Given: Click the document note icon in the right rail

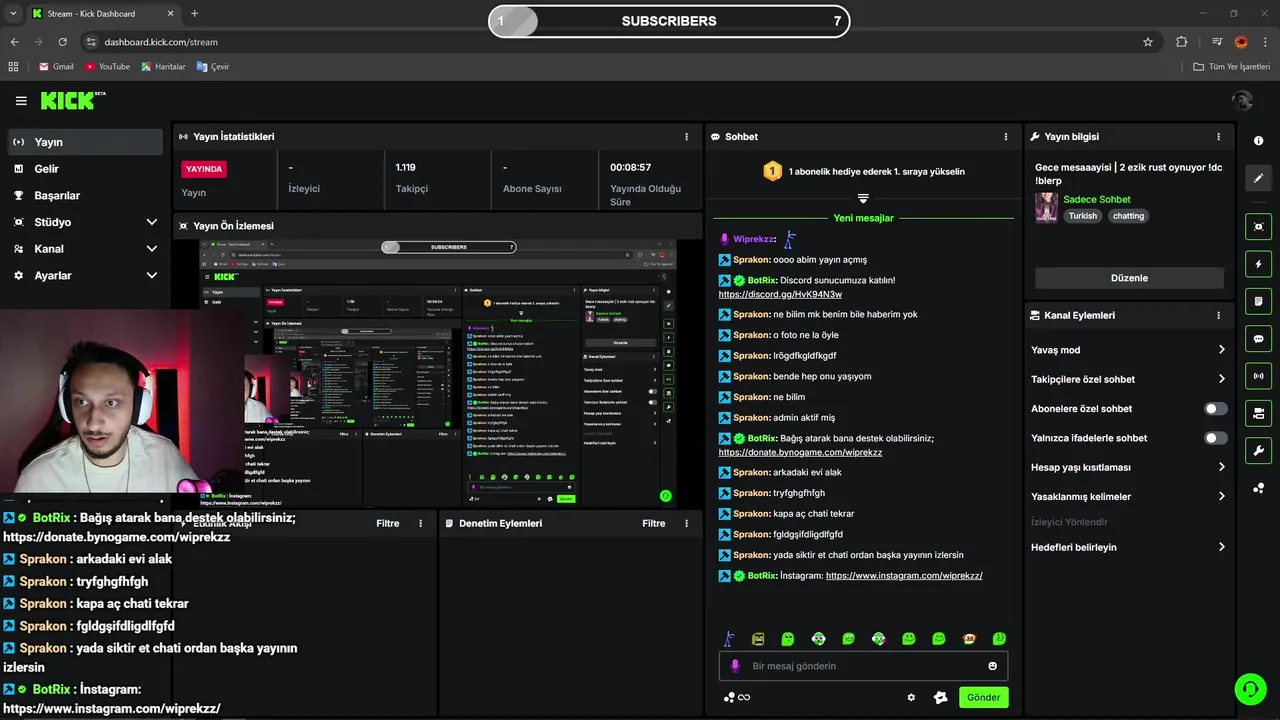Looking at the screenshot, I should pos(1258,301).
